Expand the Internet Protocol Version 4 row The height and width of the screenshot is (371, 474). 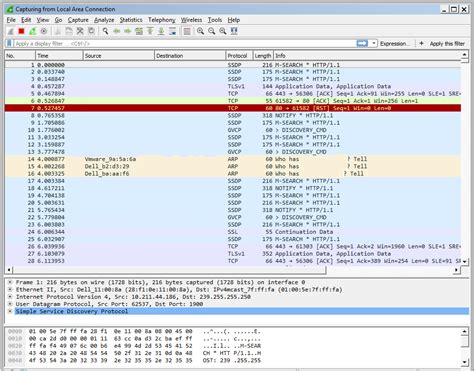tap(10, 297)
